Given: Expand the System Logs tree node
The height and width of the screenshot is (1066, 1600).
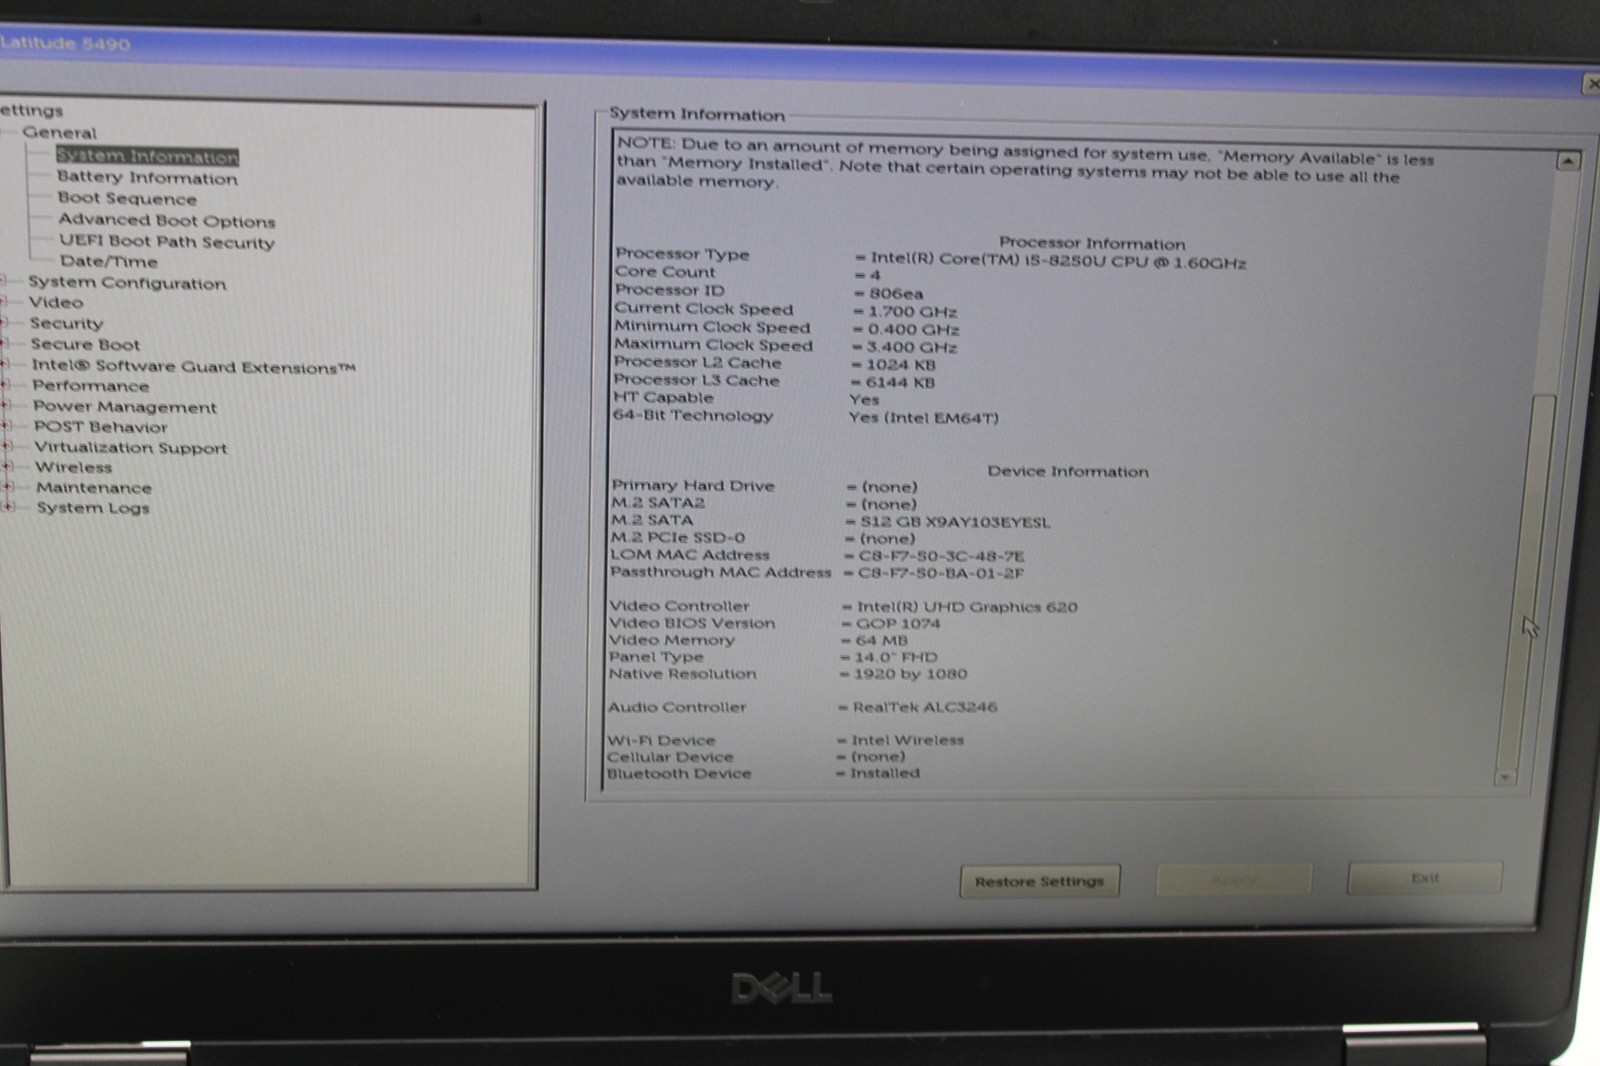Looking at the screenshot, I should [x=9, y=507].
